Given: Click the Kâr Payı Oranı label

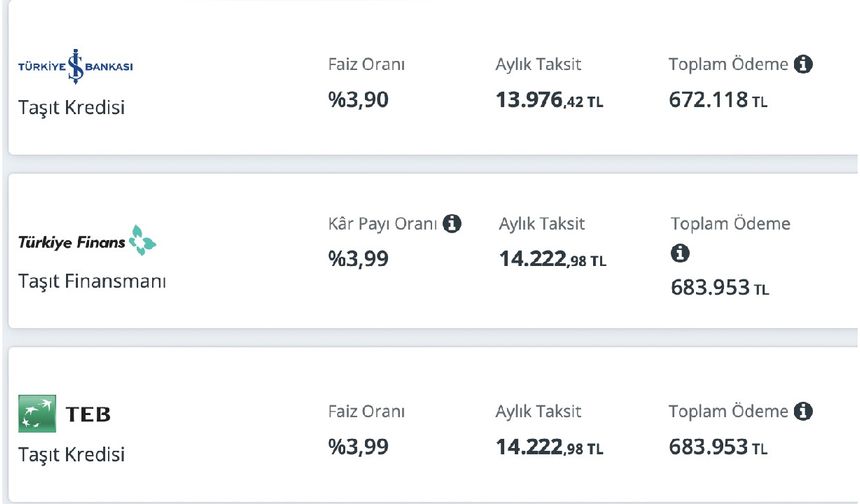Looking at the screenshot, I should pos(383,224).
